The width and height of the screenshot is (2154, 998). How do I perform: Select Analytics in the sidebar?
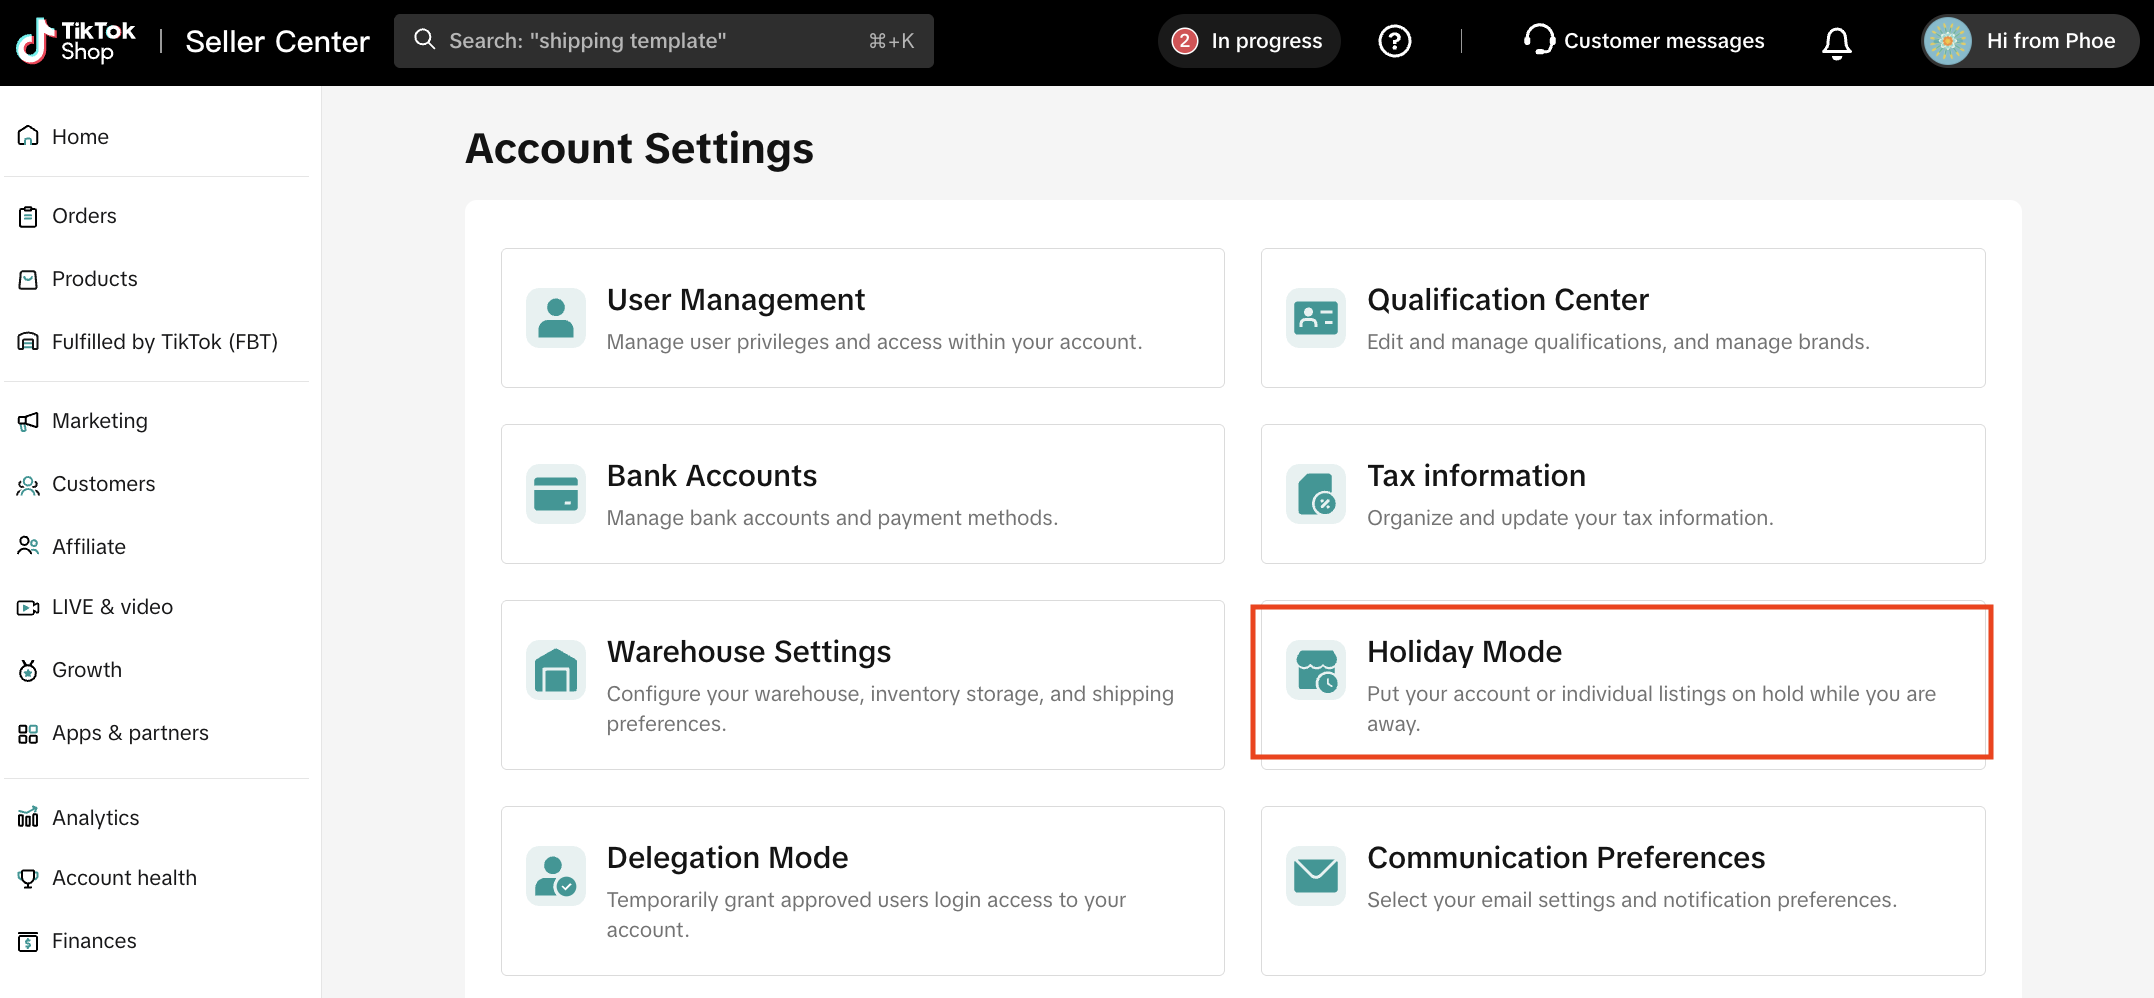(95, 818)
